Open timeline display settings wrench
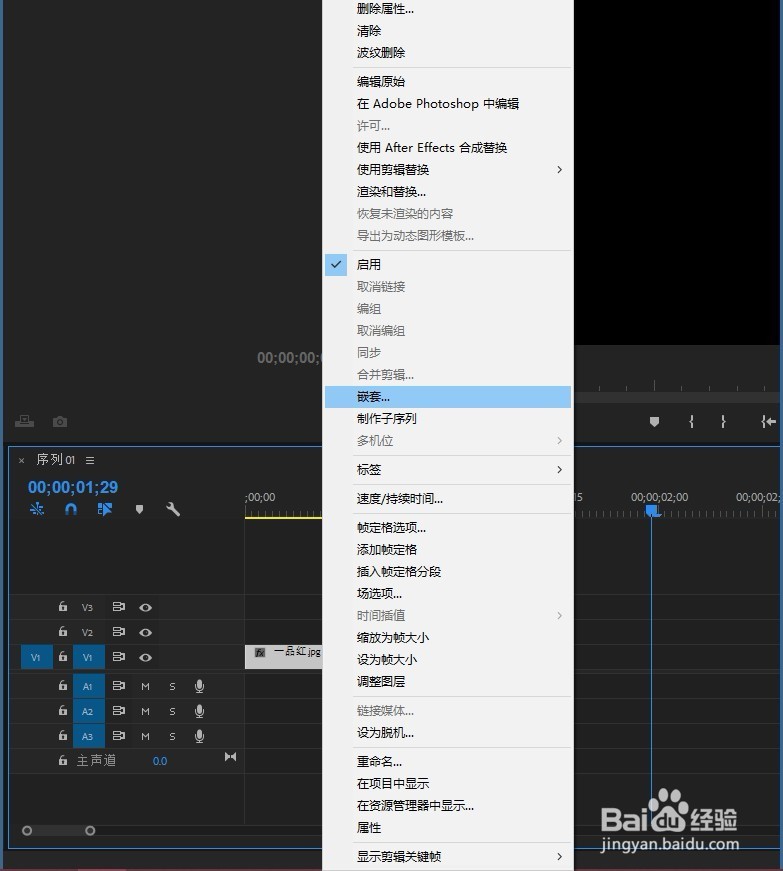Screen dimensions: 783x871 click(x=173, y=509)
